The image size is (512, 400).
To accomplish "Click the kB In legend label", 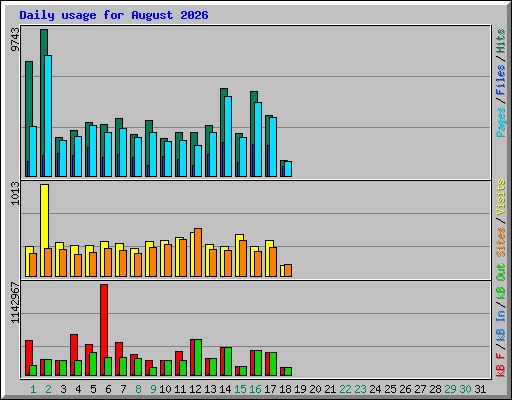I will [501, 325].
